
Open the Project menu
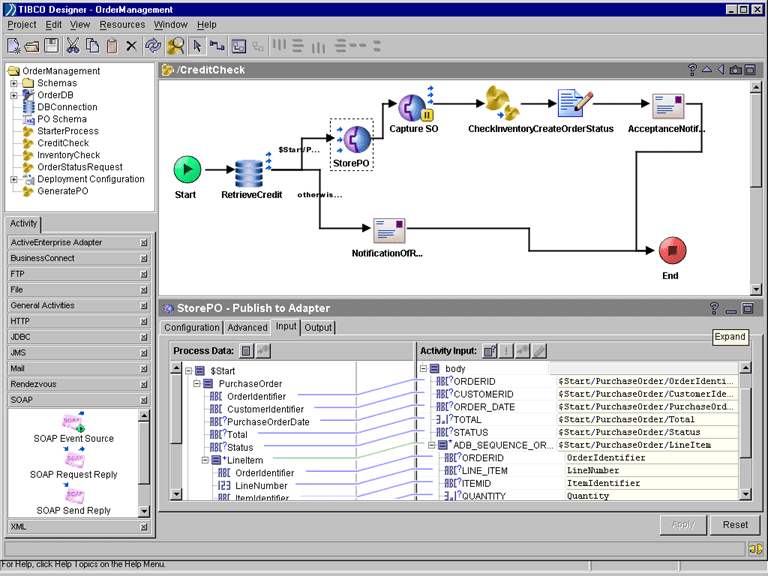click(22, 24)
